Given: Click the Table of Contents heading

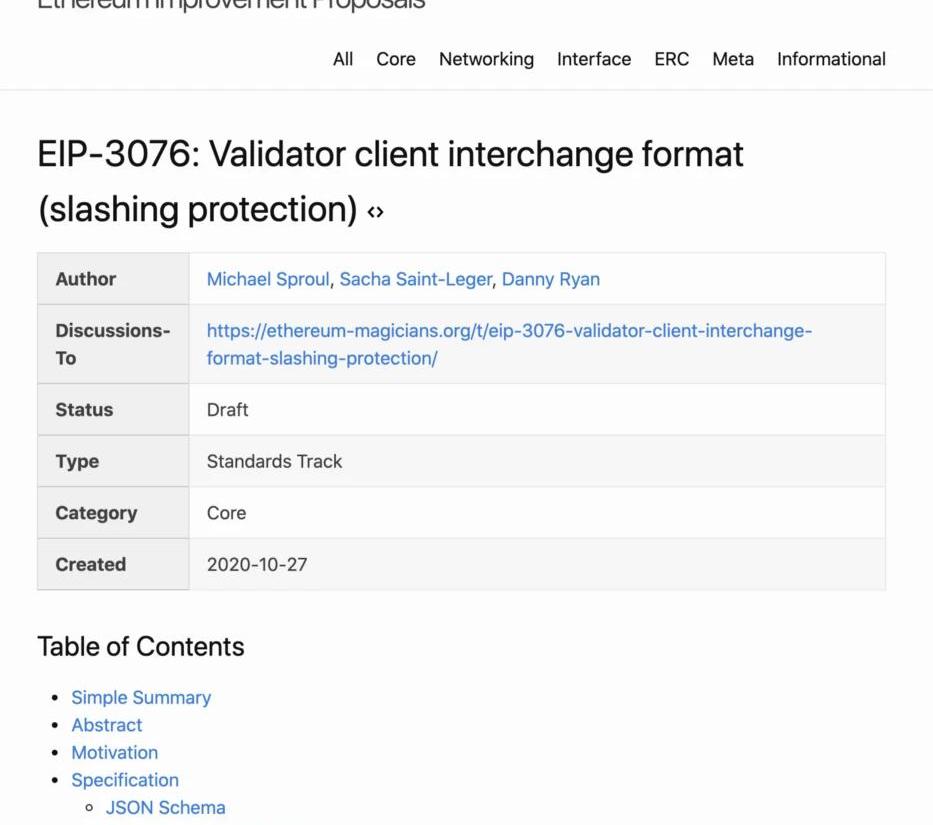Looking at the screenshot, I should click(x=141, y=646).
